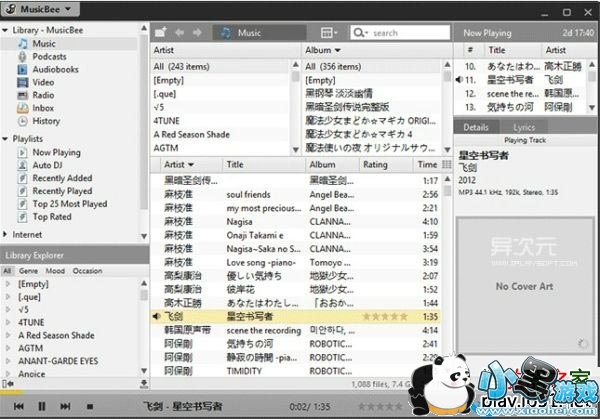
Task: Select the Mood filter in Library Explorer
Action: (x=55, y=271)
